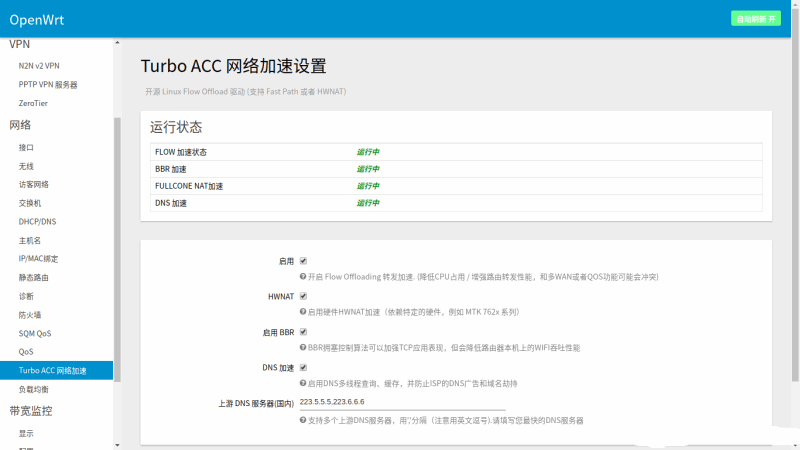Uncheck the 启用 BBR option
Image resolution: width=800 pixels, height=450 pixels.
point(303,331)
